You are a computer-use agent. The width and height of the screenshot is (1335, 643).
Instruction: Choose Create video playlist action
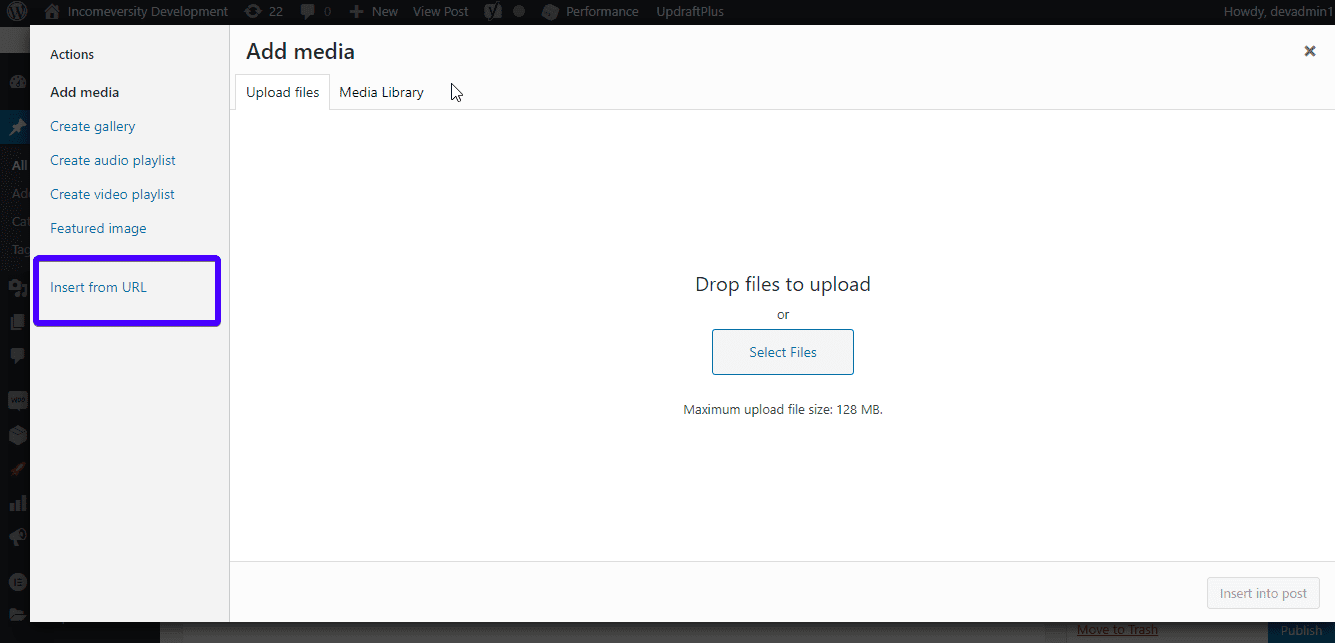click(113, 194)
